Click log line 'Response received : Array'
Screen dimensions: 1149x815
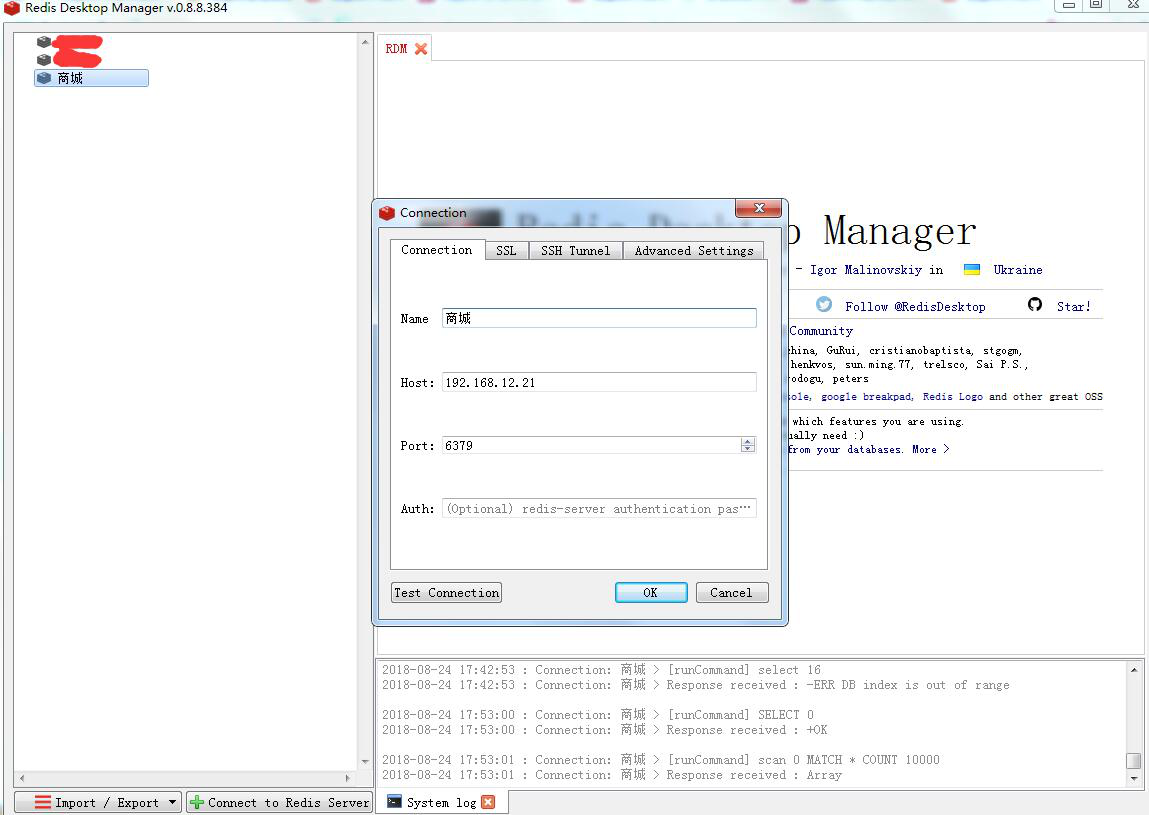pyautogui.click(x=612, y=775)
